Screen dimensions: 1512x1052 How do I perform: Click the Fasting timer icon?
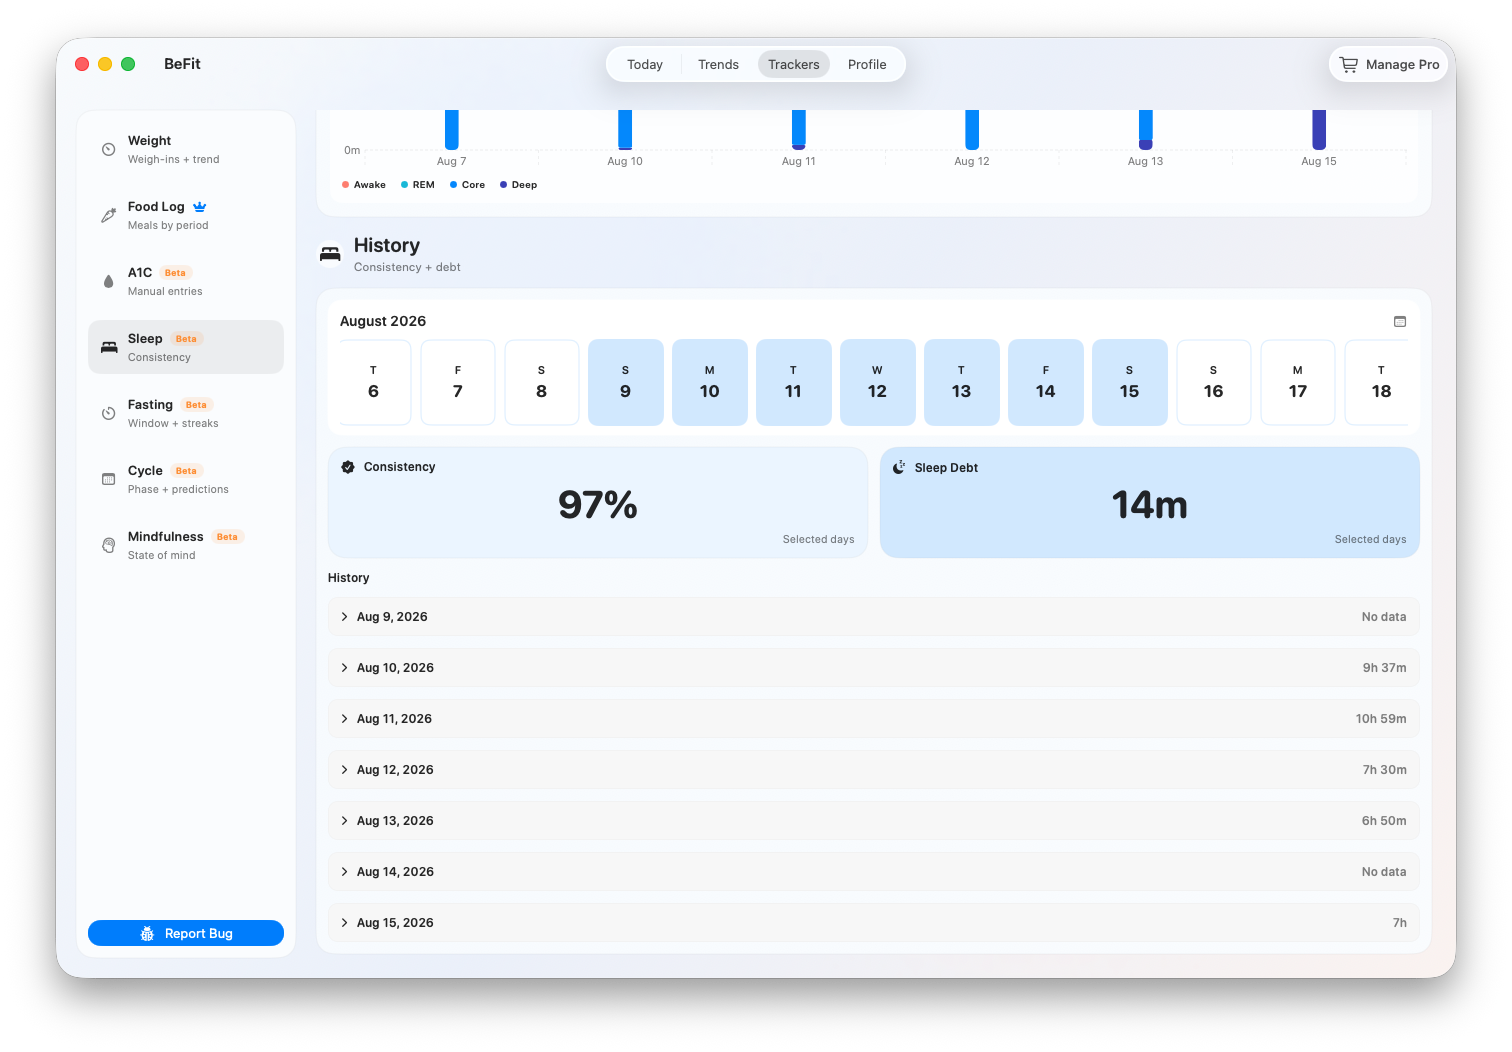point(109,413)
